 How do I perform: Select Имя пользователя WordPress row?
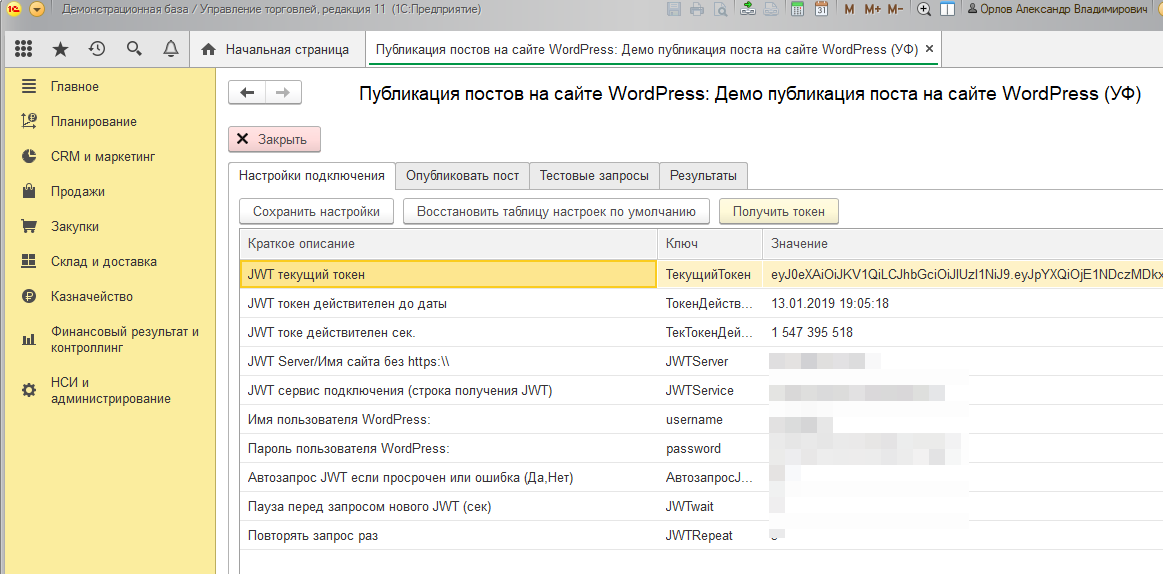click(701, 420)
